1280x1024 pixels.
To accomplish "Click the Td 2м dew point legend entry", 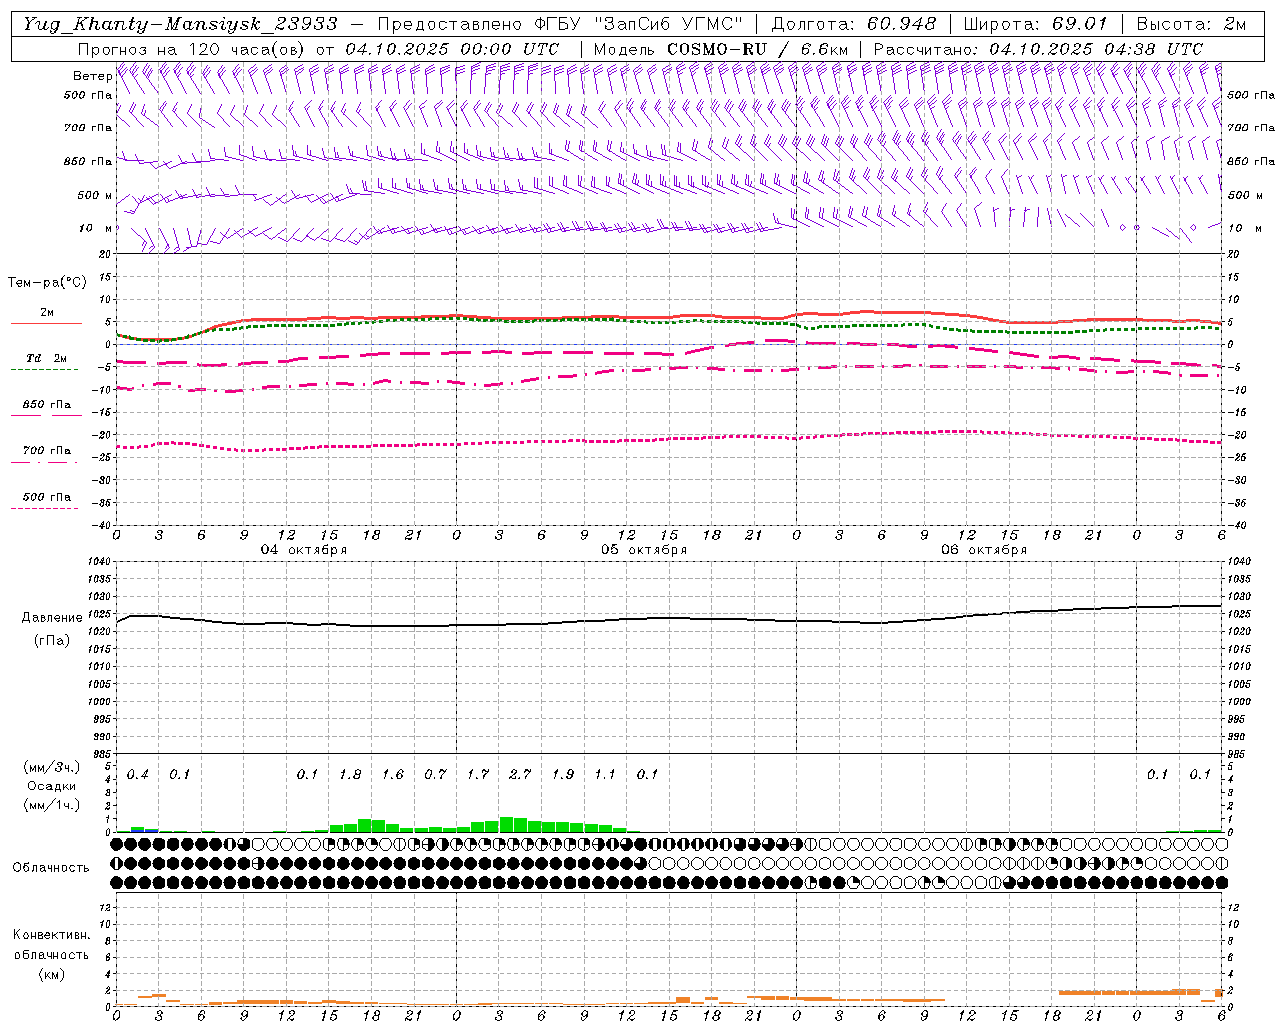I will 47,358.
